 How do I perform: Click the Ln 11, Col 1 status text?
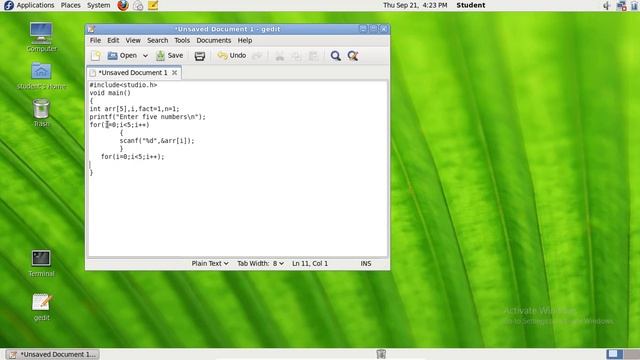(310, 264)
